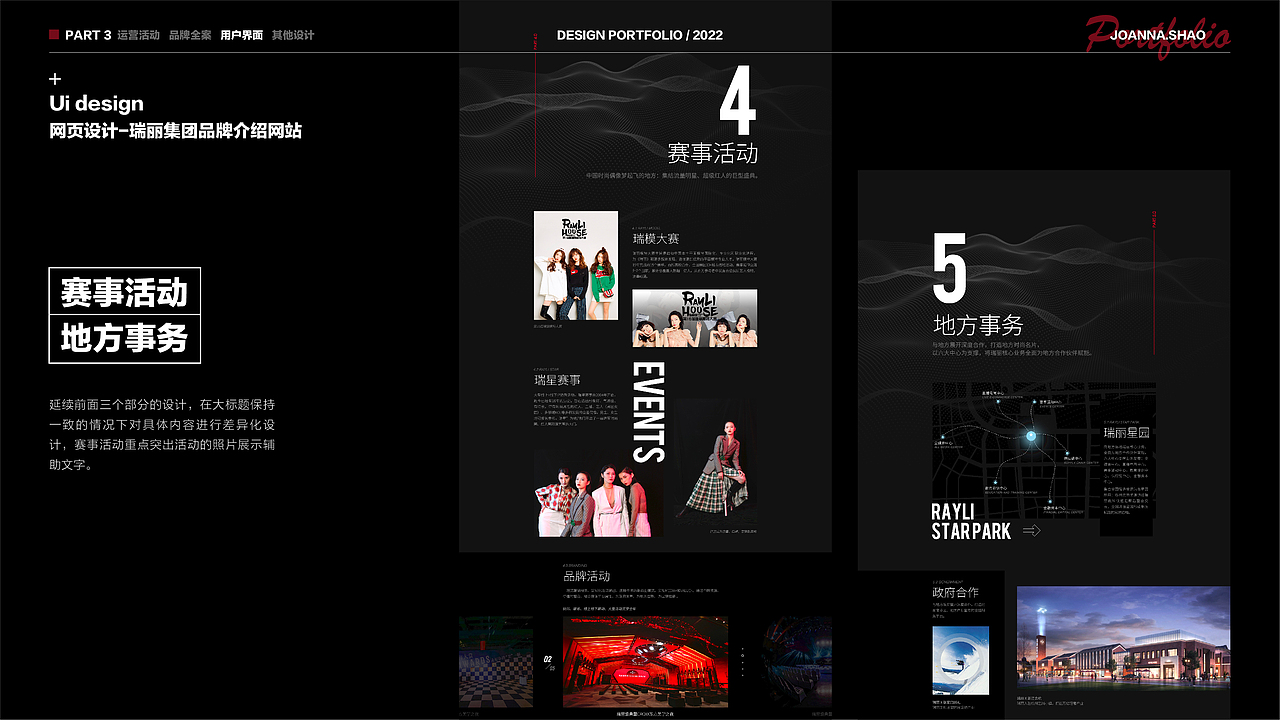
Task: Click 网页设计-瑞丽集团品牌介绍网站 subtitle
Action: pos(175,131)
